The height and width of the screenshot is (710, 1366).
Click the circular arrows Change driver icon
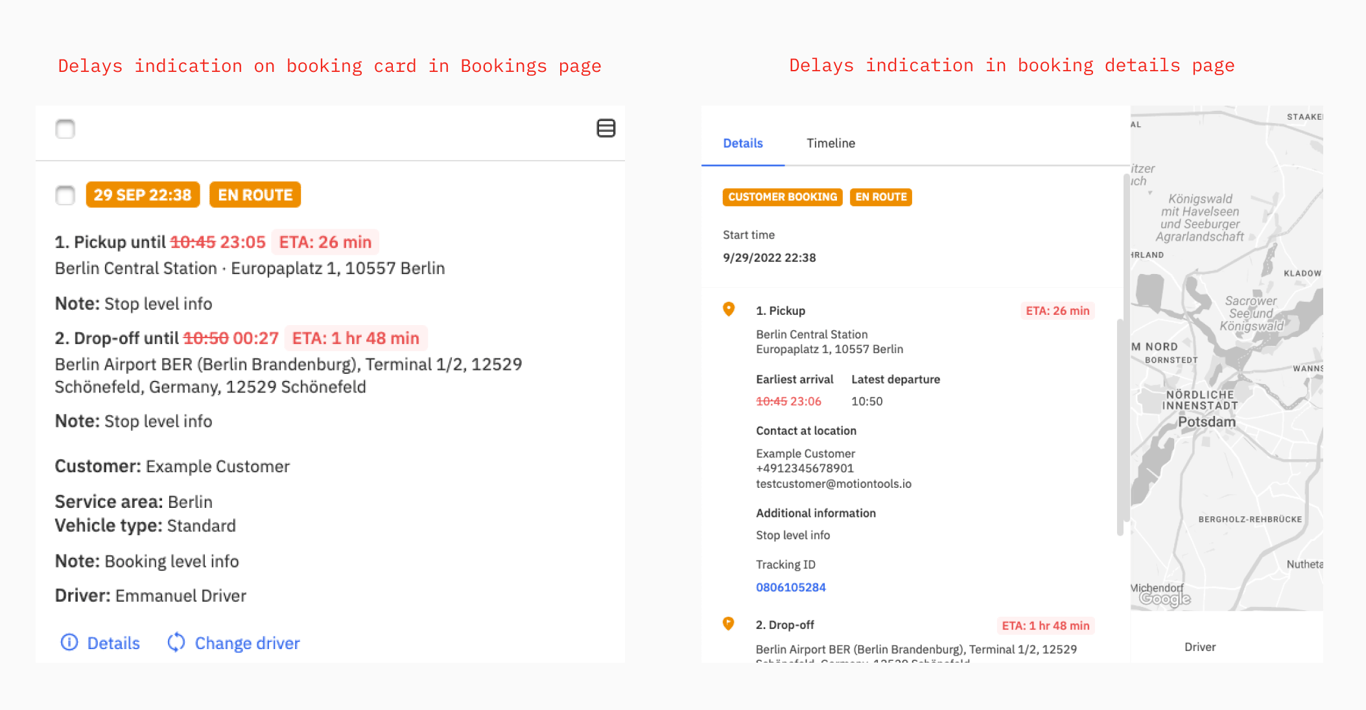(176, 642)
